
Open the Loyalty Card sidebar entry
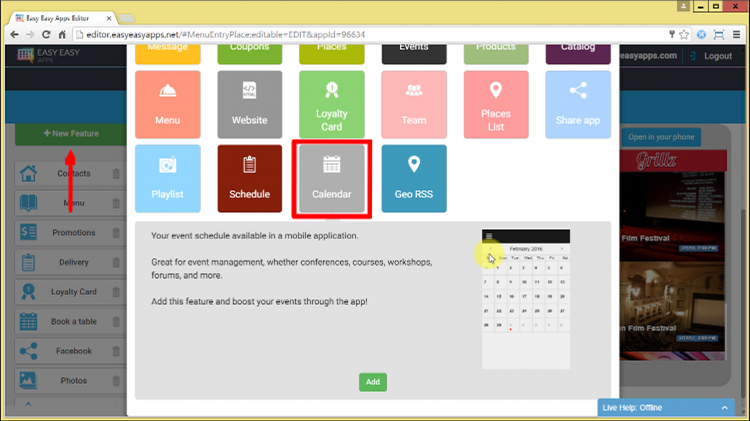(70, 292)
